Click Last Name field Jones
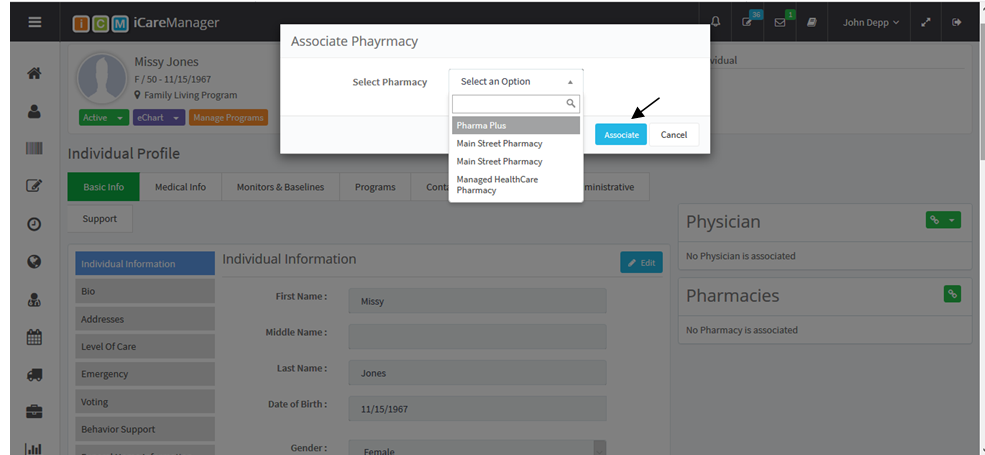Screen dimensions: 985x455 point(477,373)
